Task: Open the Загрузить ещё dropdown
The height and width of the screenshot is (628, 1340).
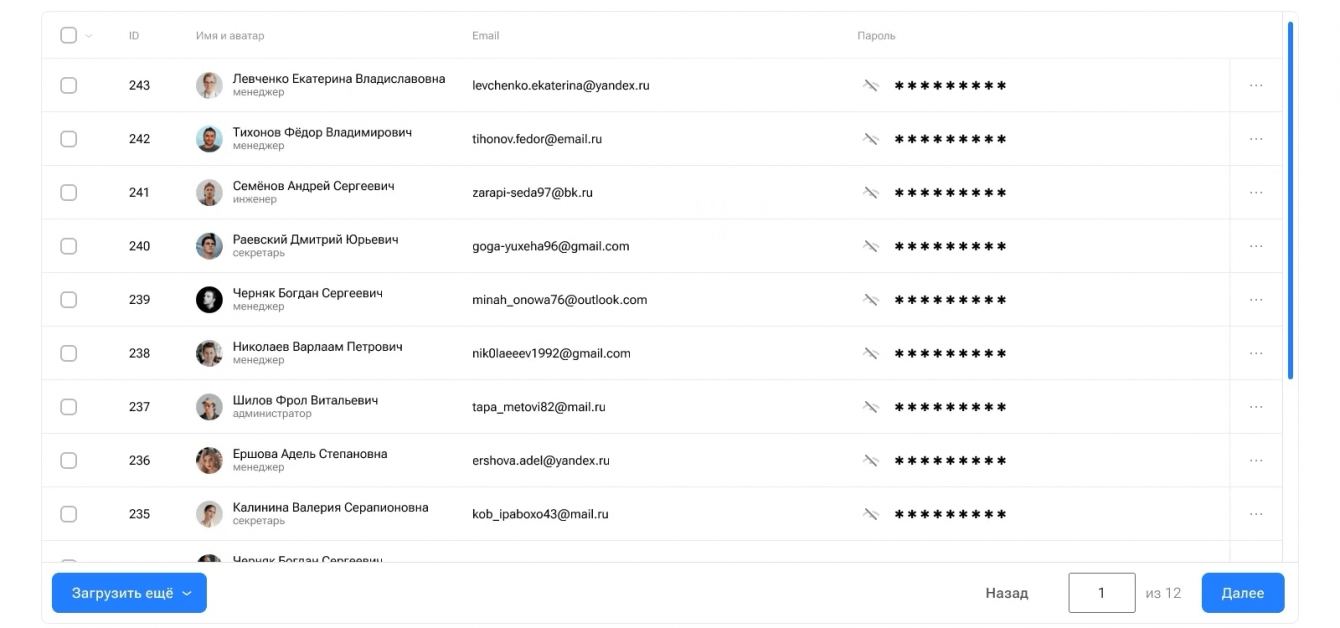Action: 129,593
